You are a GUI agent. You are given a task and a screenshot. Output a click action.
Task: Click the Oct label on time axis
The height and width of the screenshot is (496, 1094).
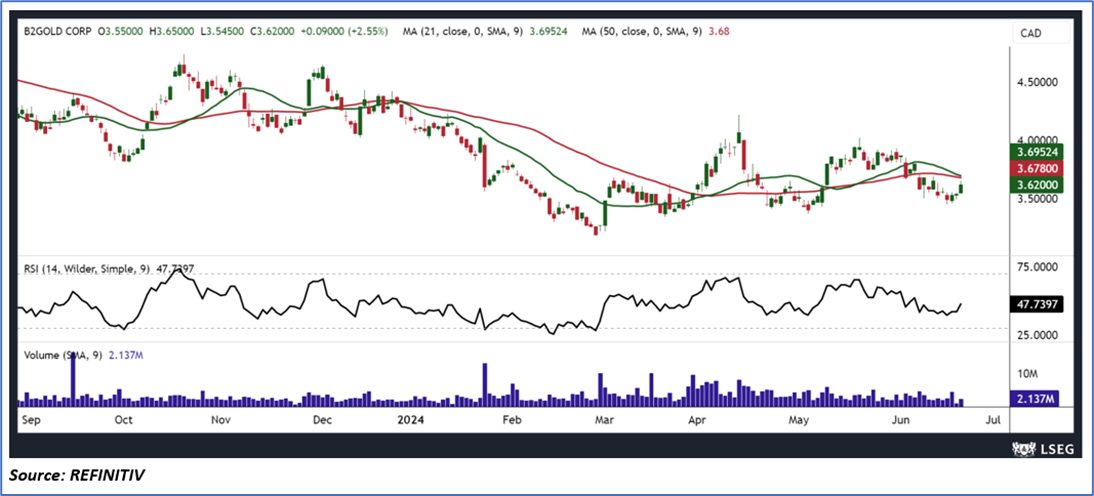click(123, 421)
